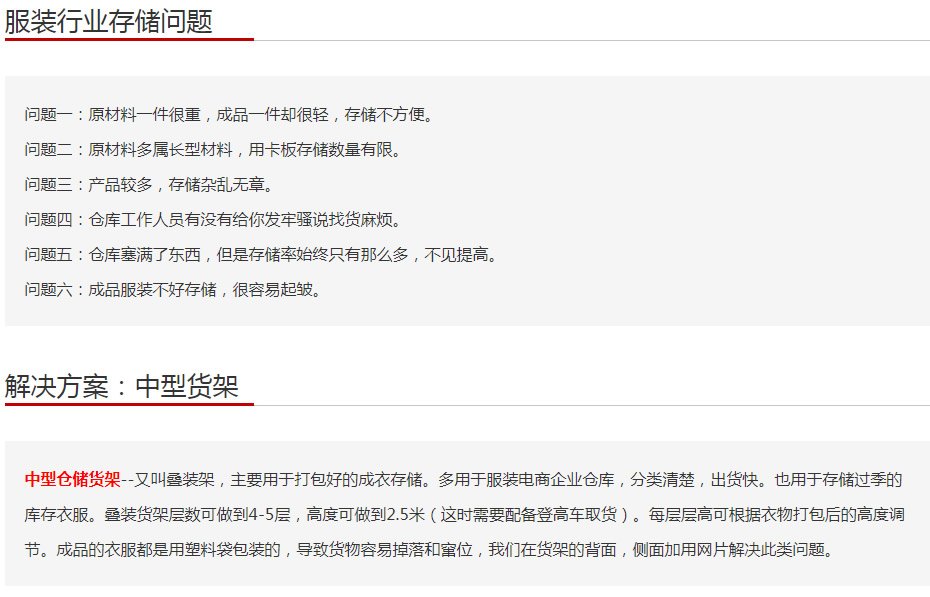Select the line starting with 问题二

click(214, 149)
